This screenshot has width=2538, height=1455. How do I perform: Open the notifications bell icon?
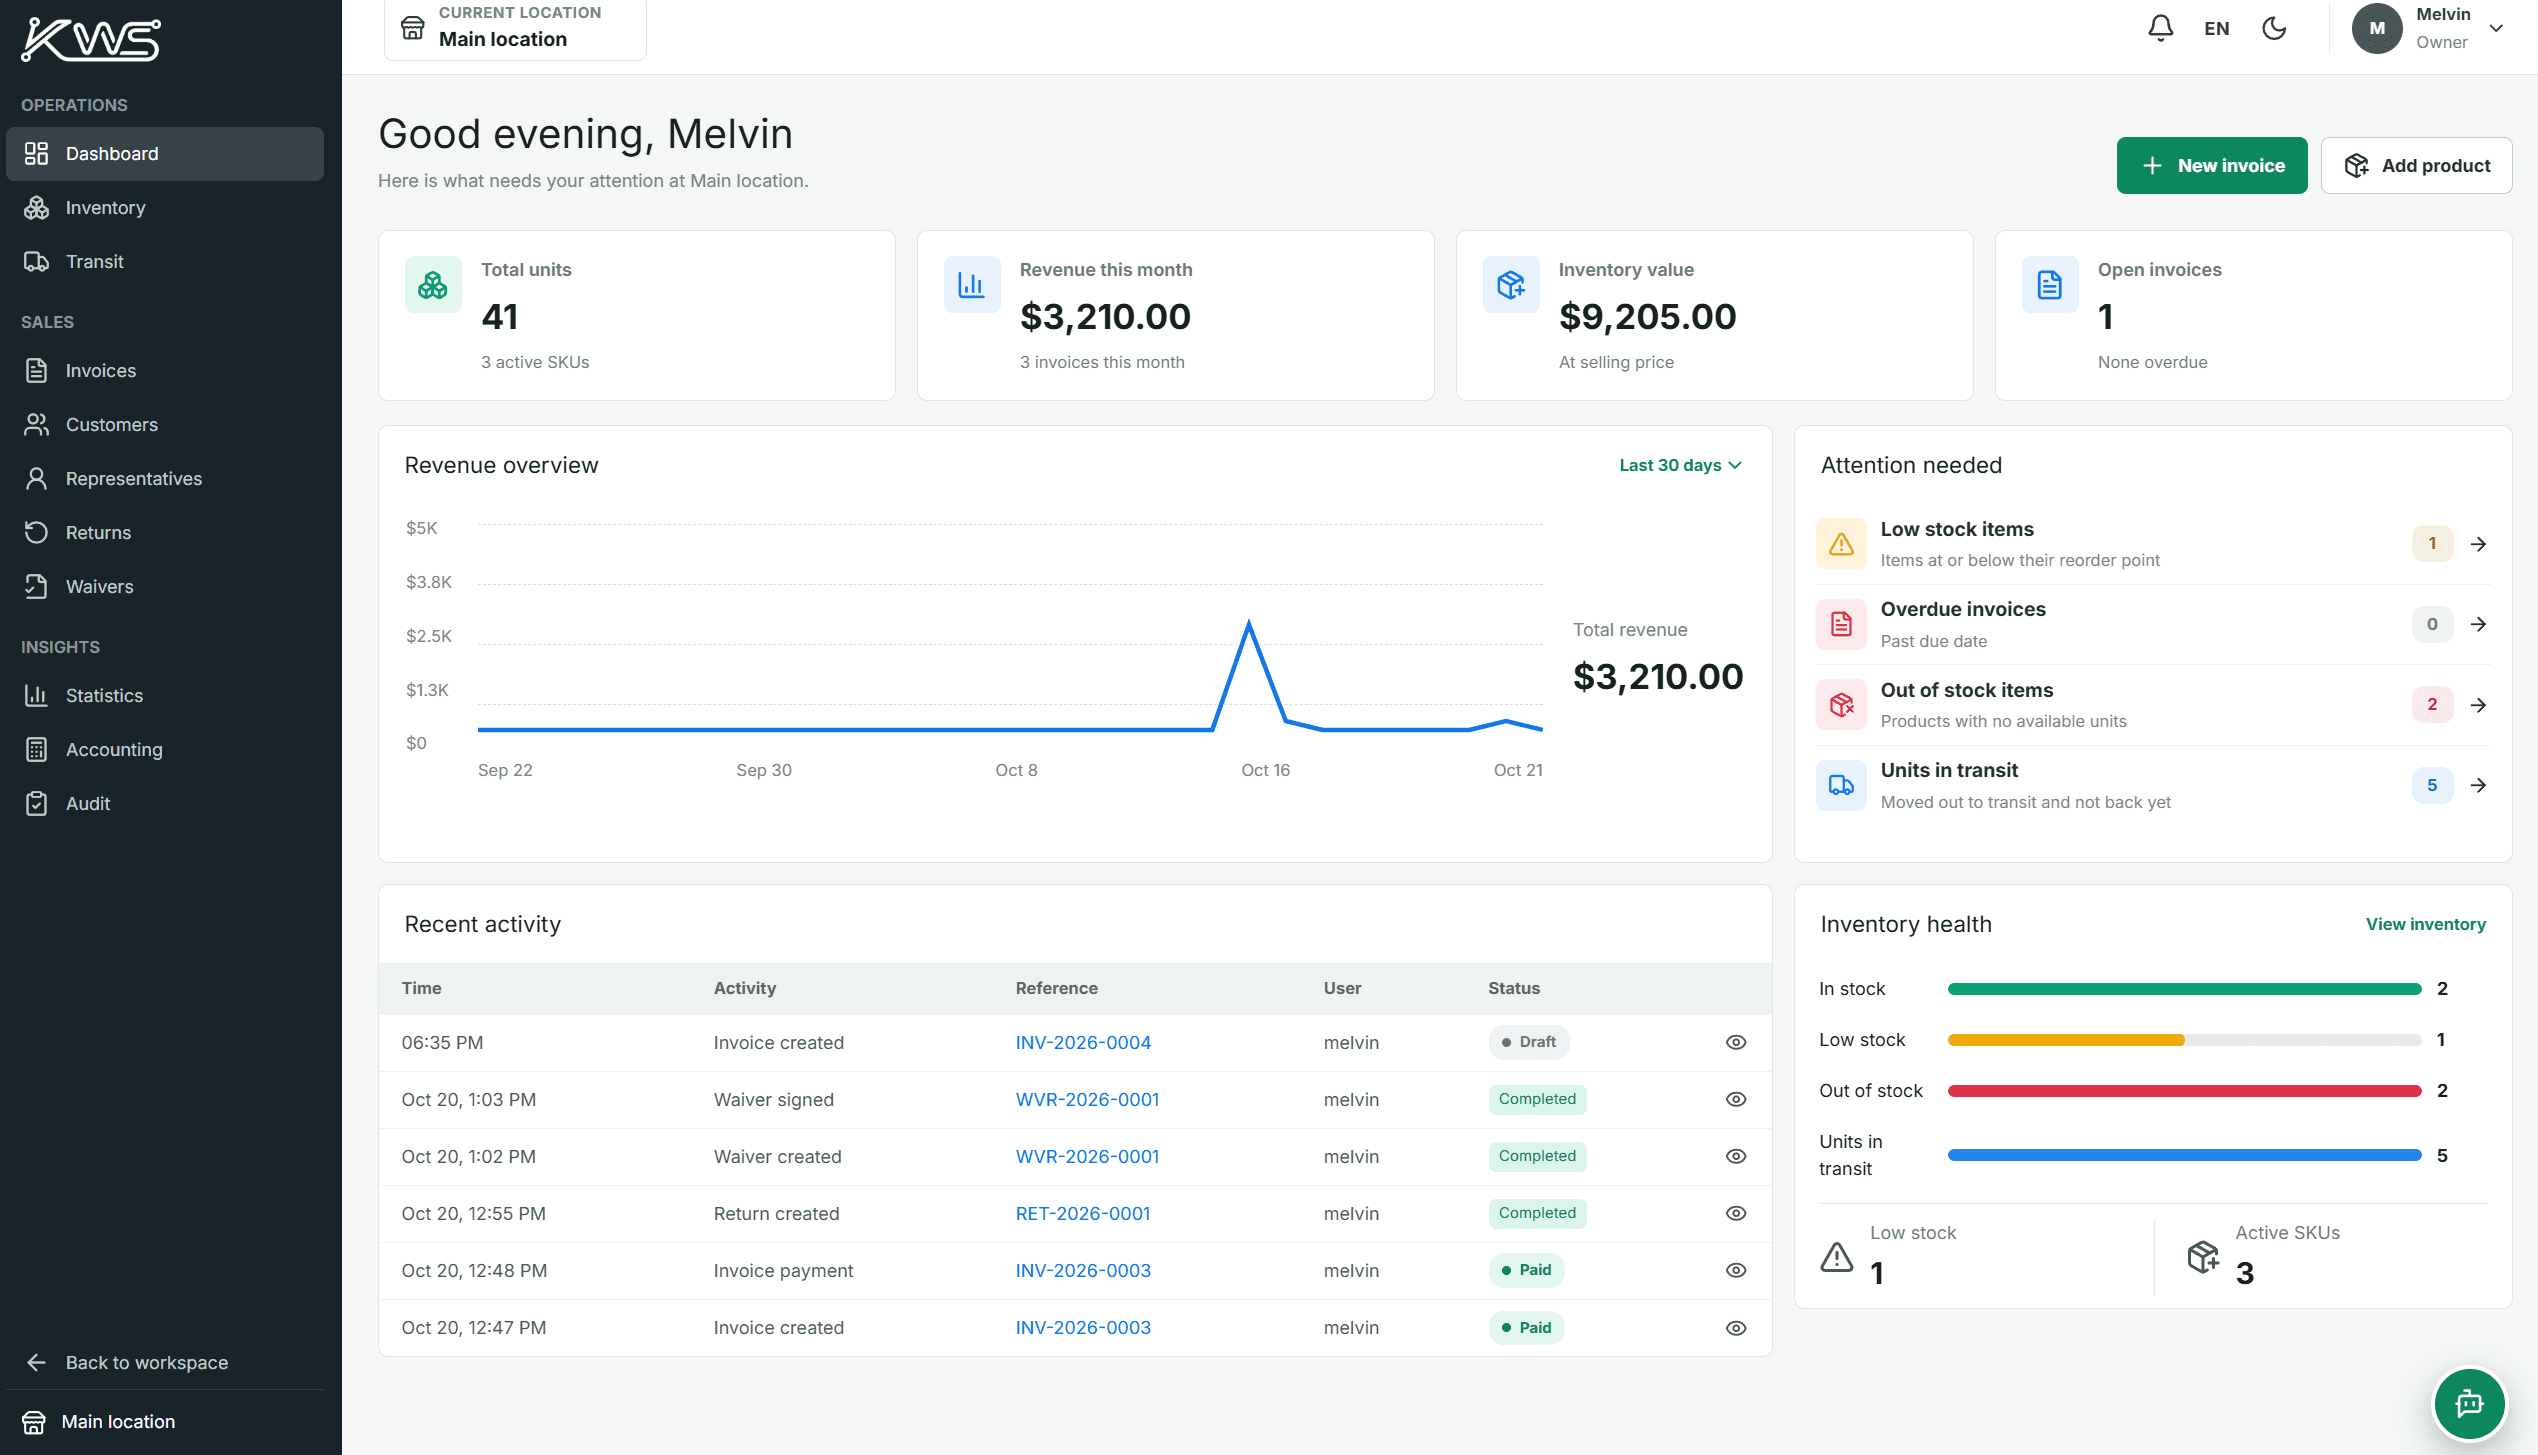[2160, 28]
